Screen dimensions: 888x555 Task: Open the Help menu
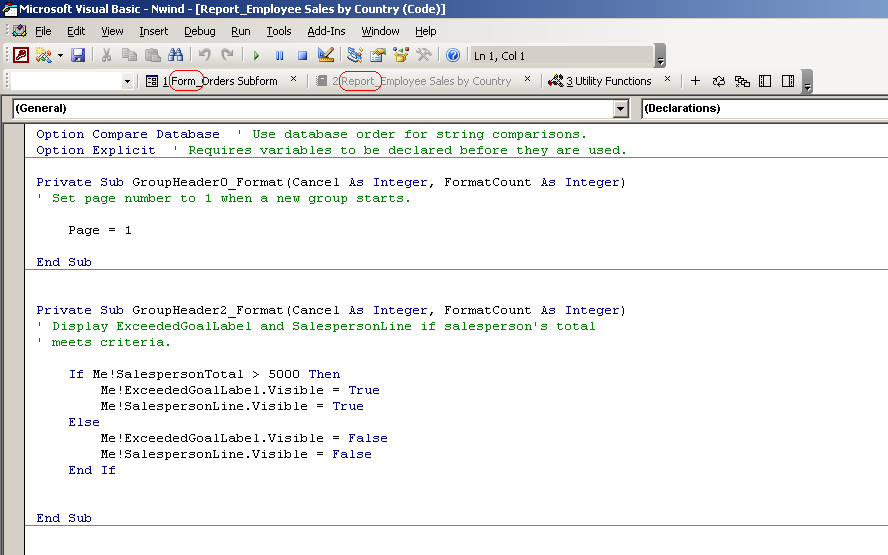(x=426, y=31)
